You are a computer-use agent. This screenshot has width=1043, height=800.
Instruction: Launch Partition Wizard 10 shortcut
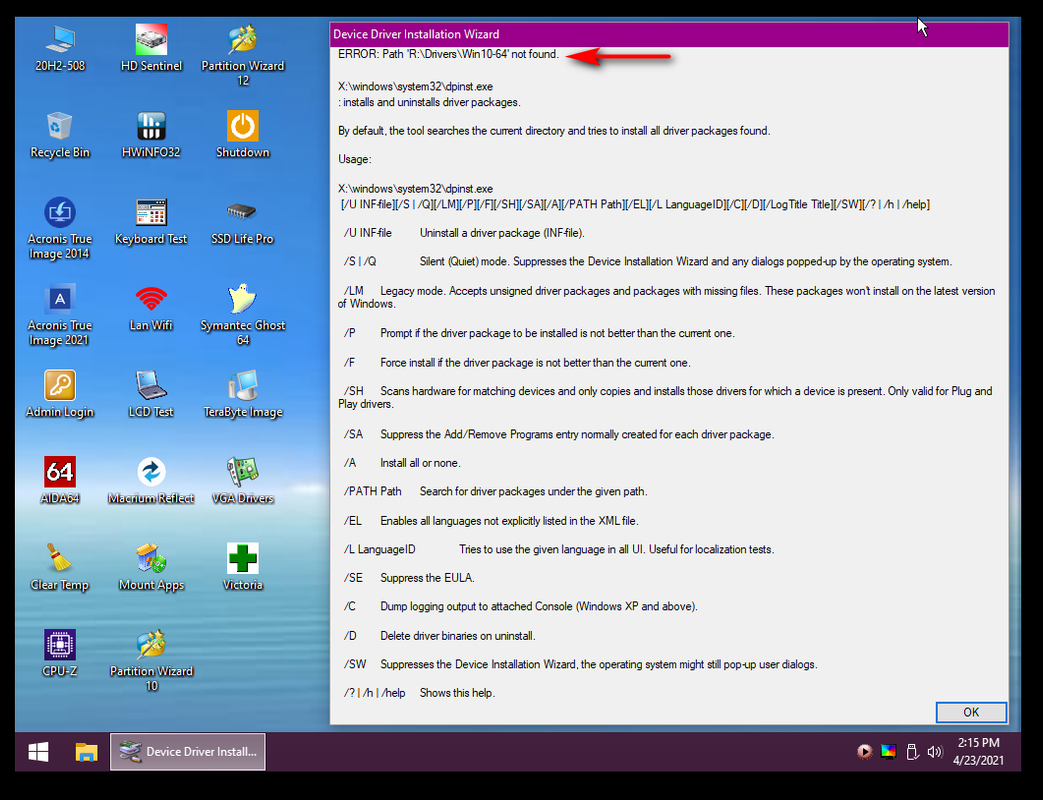(x=151, y=660)
